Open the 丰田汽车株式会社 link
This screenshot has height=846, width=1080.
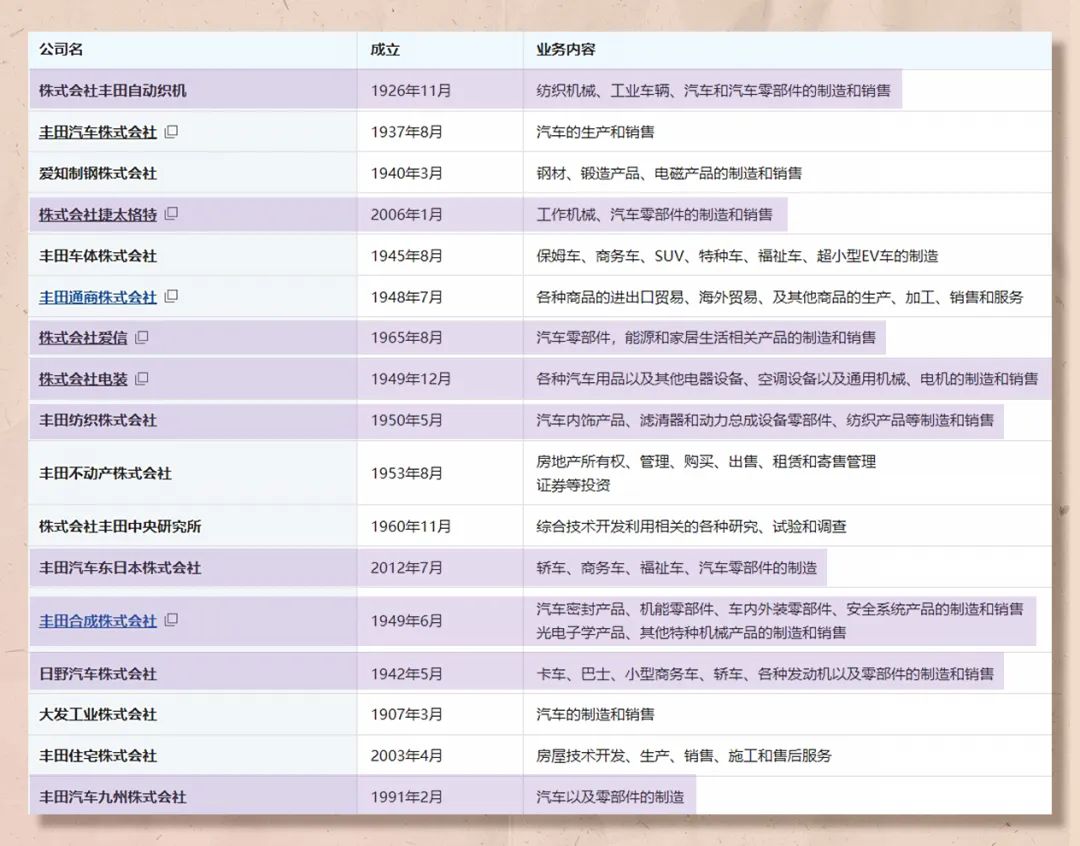(x=98, y=132)
